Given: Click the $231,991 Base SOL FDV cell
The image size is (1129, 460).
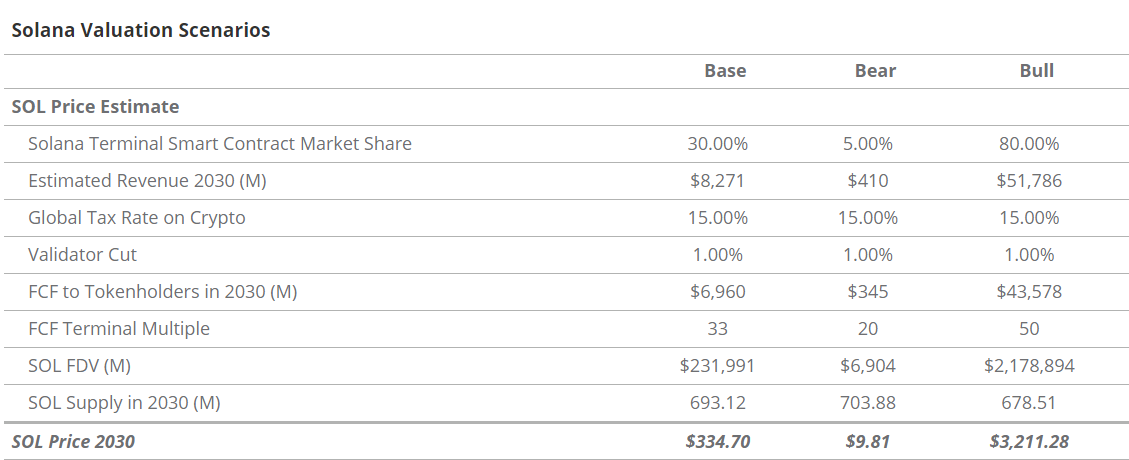Looking at the screenshot, I should [717, 366].
